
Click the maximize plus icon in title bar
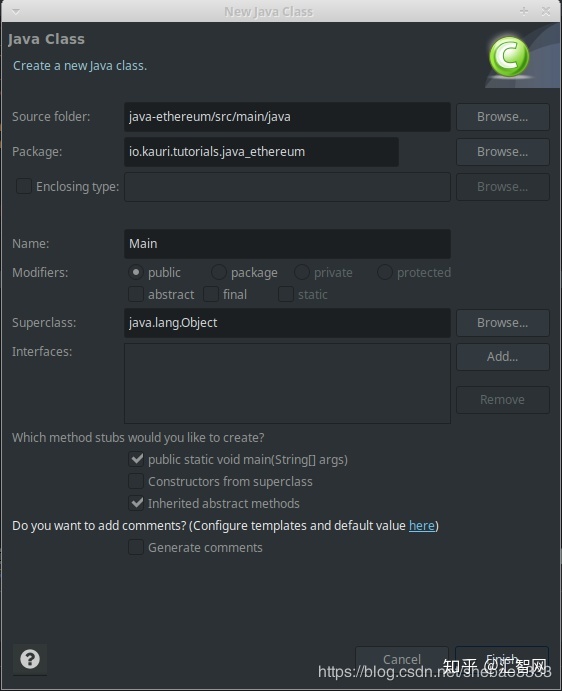click(524, 11)
